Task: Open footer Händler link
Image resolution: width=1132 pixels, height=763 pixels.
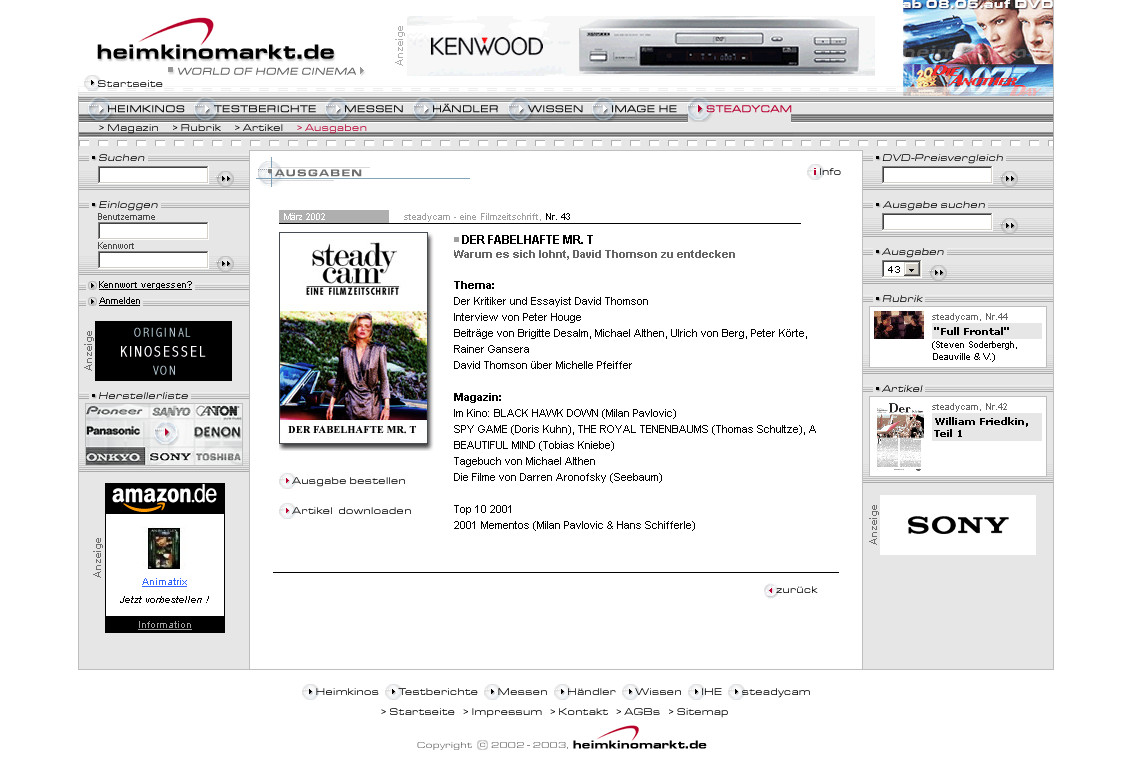Action: click(x=585, y=692)
